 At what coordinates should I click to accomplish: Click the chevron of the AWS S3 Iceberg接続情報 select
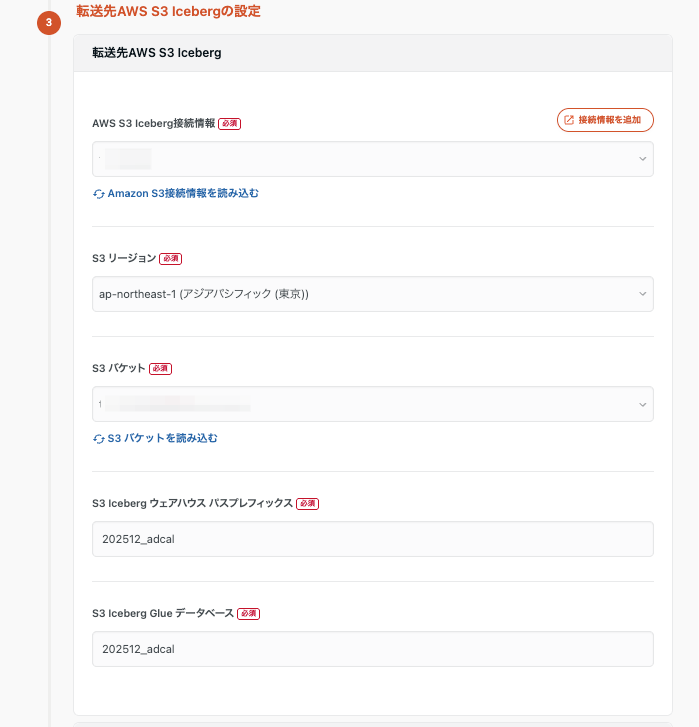[x=642, y=159]
